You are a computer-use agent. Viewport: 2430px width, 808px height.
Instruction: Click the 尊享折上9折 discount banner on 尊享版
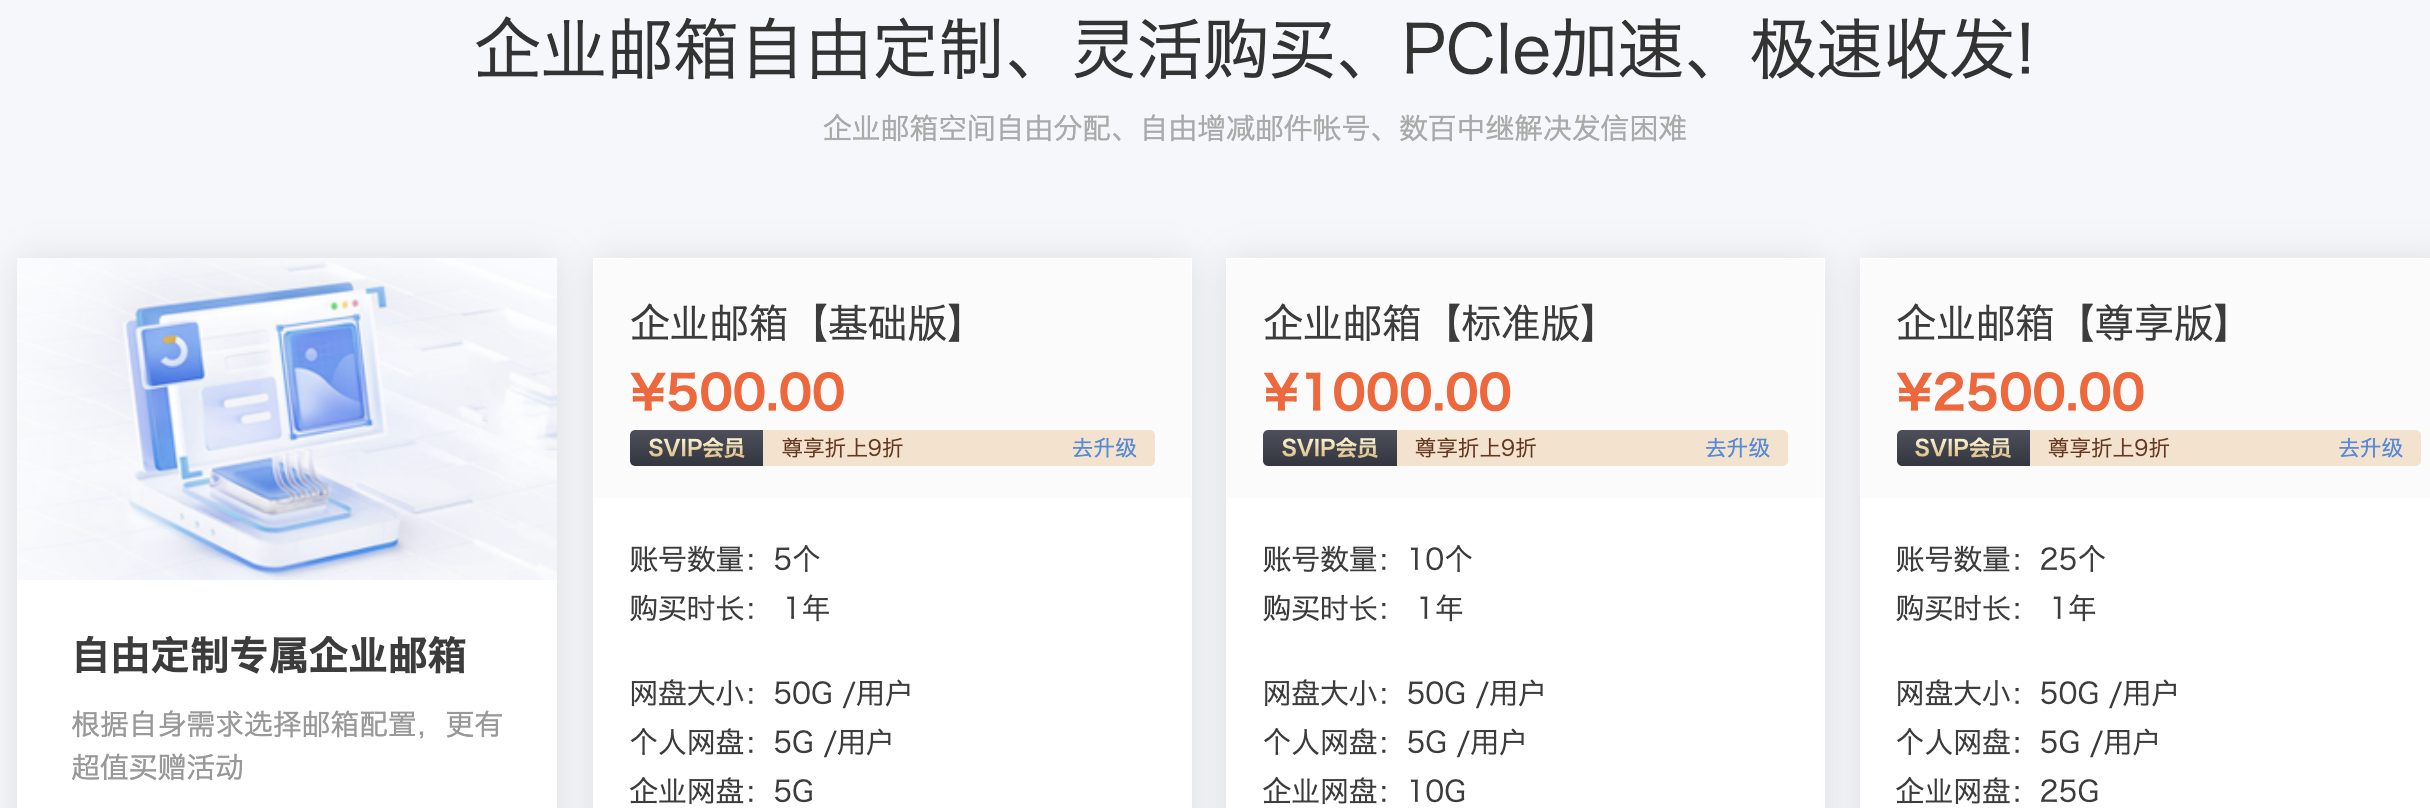2108,449
